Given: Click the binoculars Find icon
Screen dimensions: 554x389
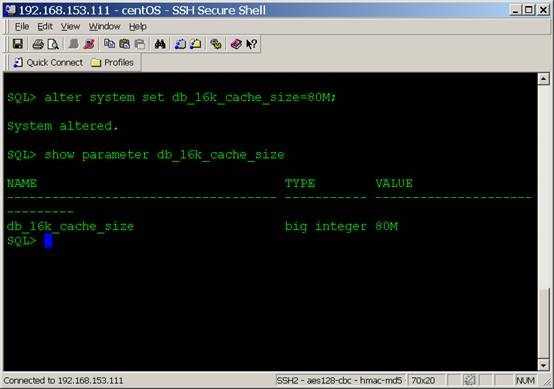Looking at the screenshot, I should point(160,44).
